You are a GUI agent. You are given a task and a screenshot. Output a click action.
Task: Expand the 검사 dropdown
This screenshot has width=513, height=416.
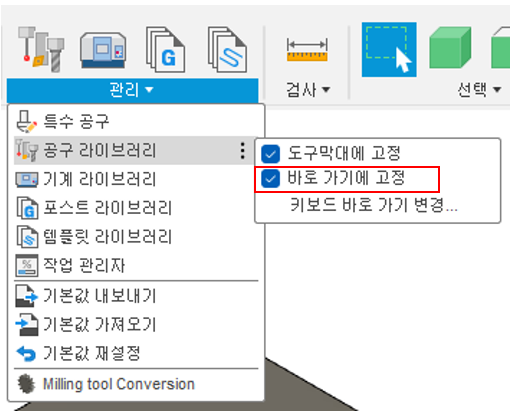coord(308,90)
